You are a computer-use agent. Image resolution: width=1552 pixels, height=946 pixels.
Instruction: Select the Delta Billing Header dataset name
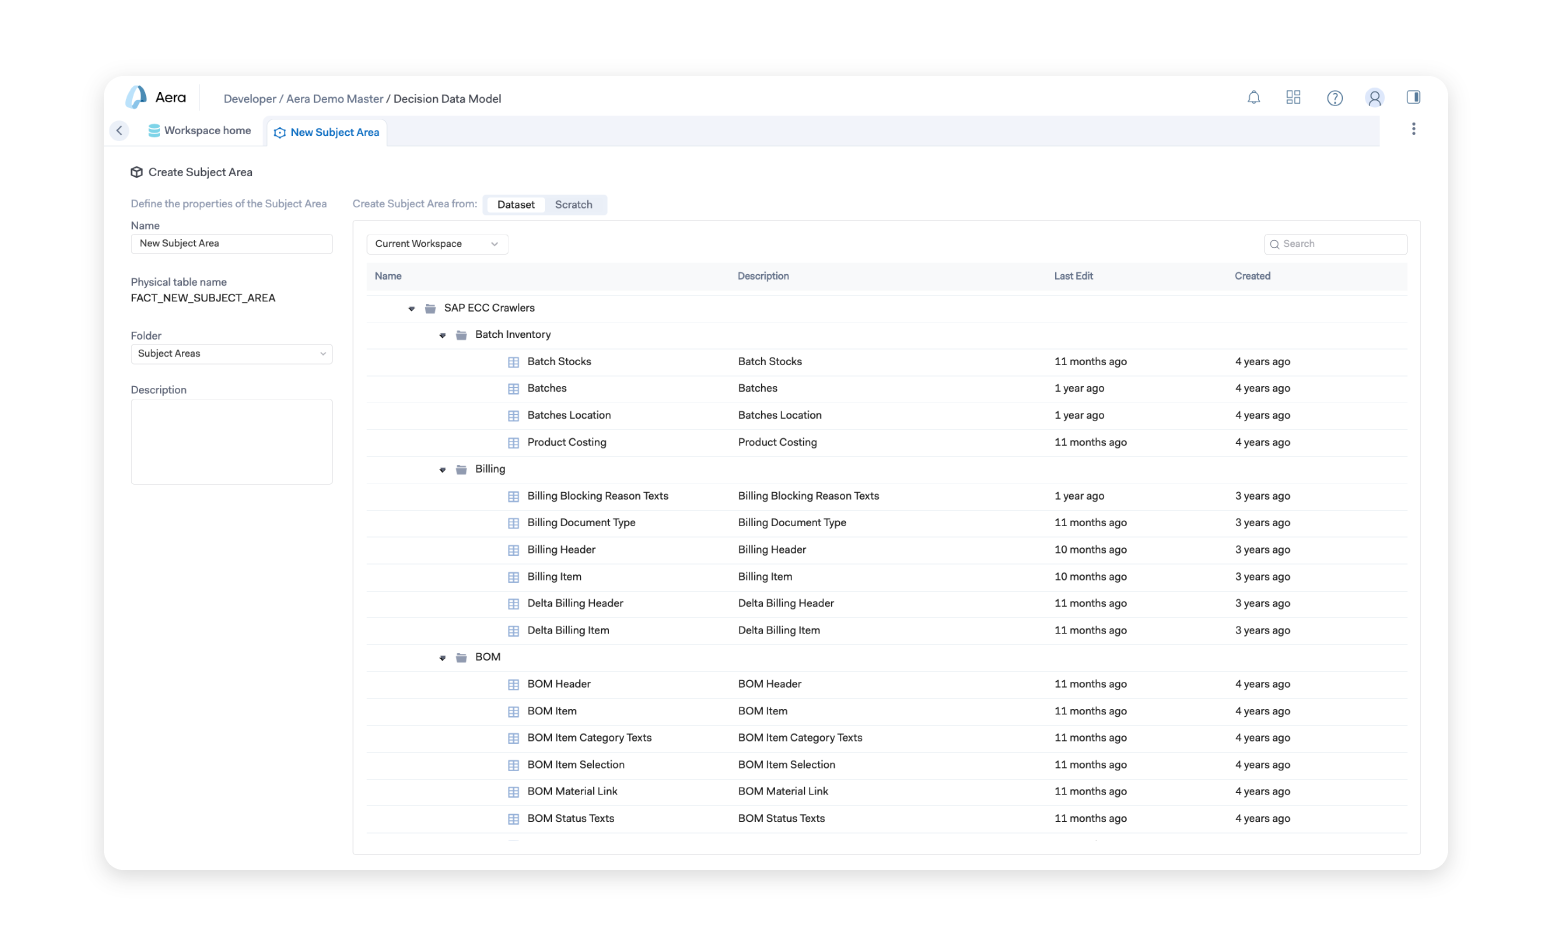tap(575, 604)
